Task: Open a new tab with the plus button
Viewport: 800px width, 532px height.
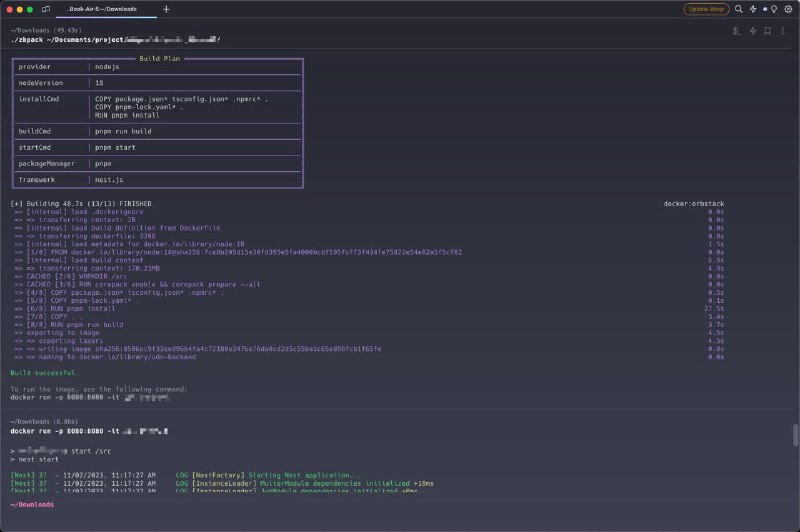Action: tap(166, 9)
